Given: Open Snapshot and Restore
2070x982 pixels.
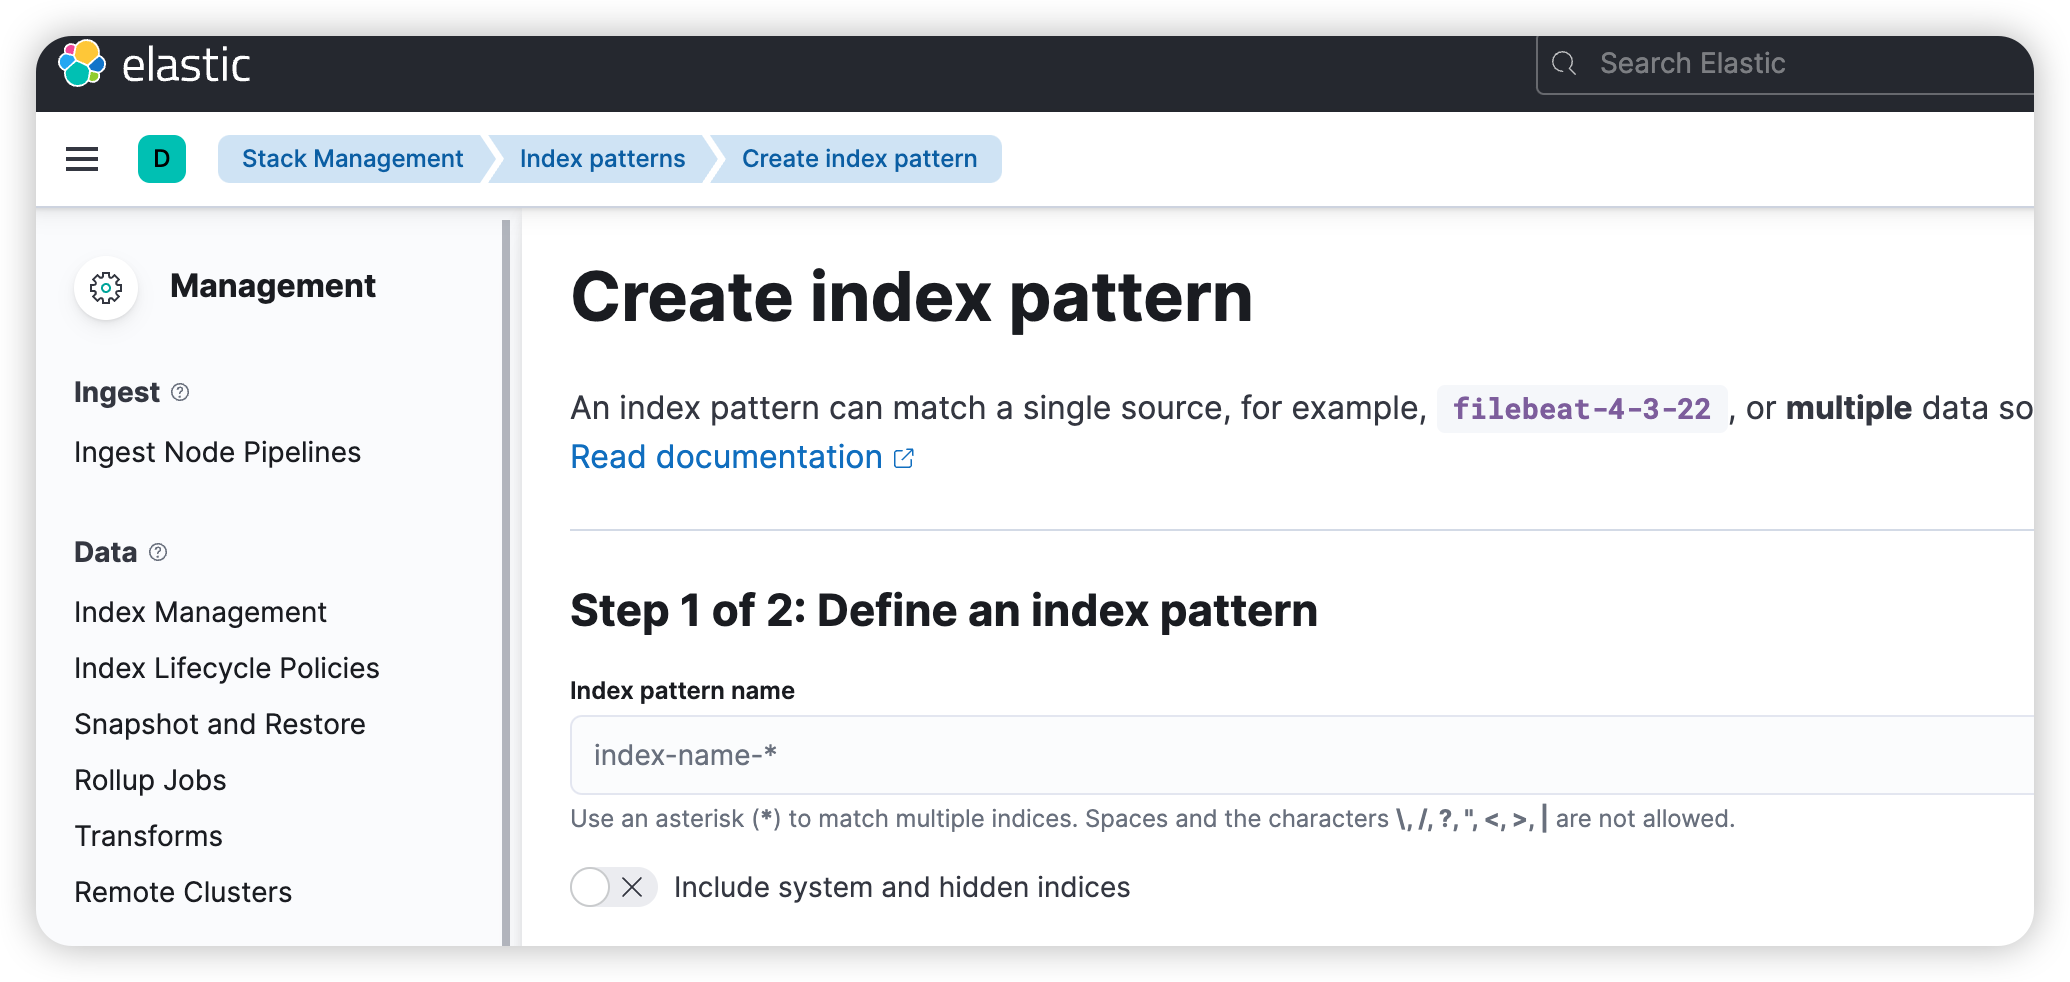Looking at the screenshot, I should tap(220, 724).
